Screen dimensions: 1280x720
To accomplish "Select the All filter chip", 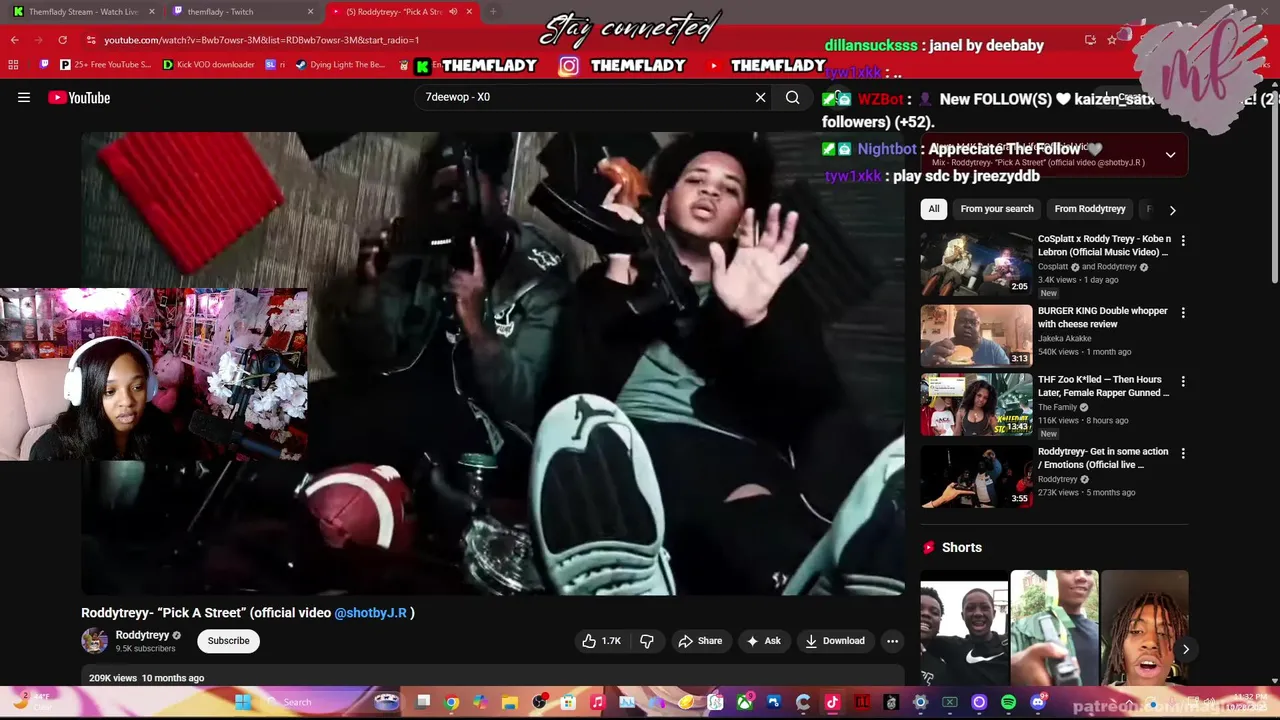I will pyautogui.click(x=933, y=209).
